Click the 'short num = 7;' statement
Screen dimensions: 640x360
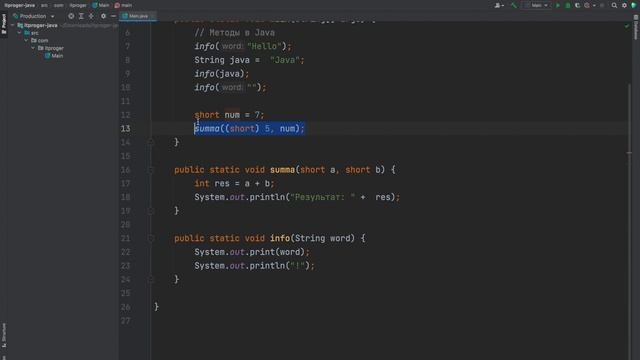click(x=229, y=115)
